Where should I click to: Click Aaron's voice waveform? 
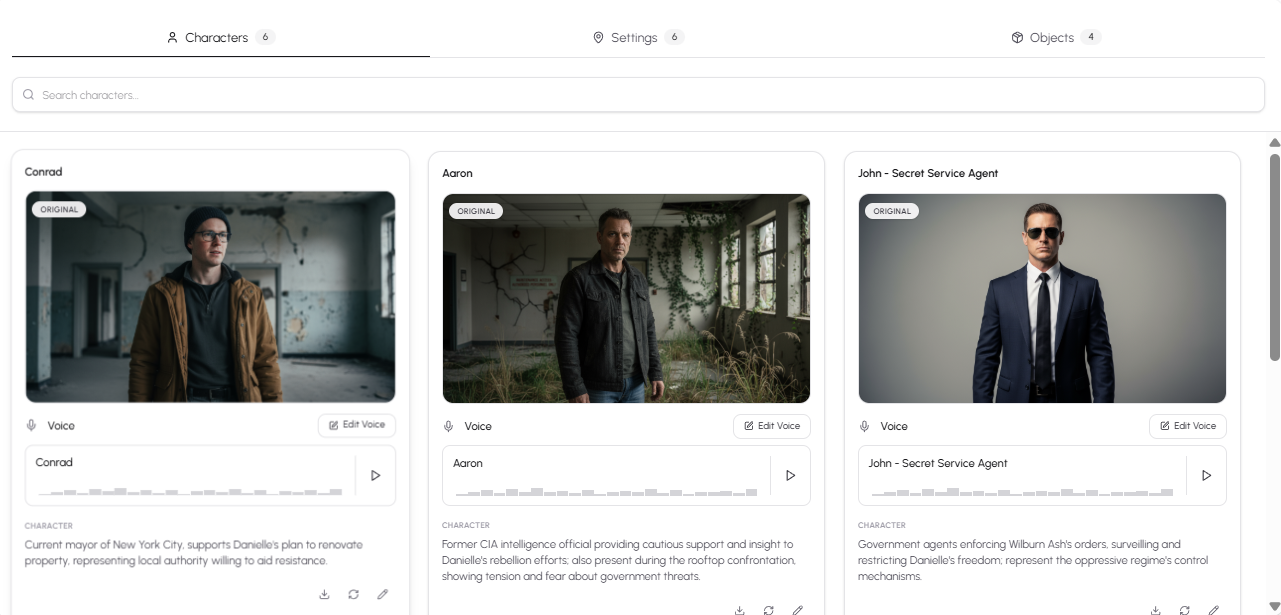[x=606, y=492]
